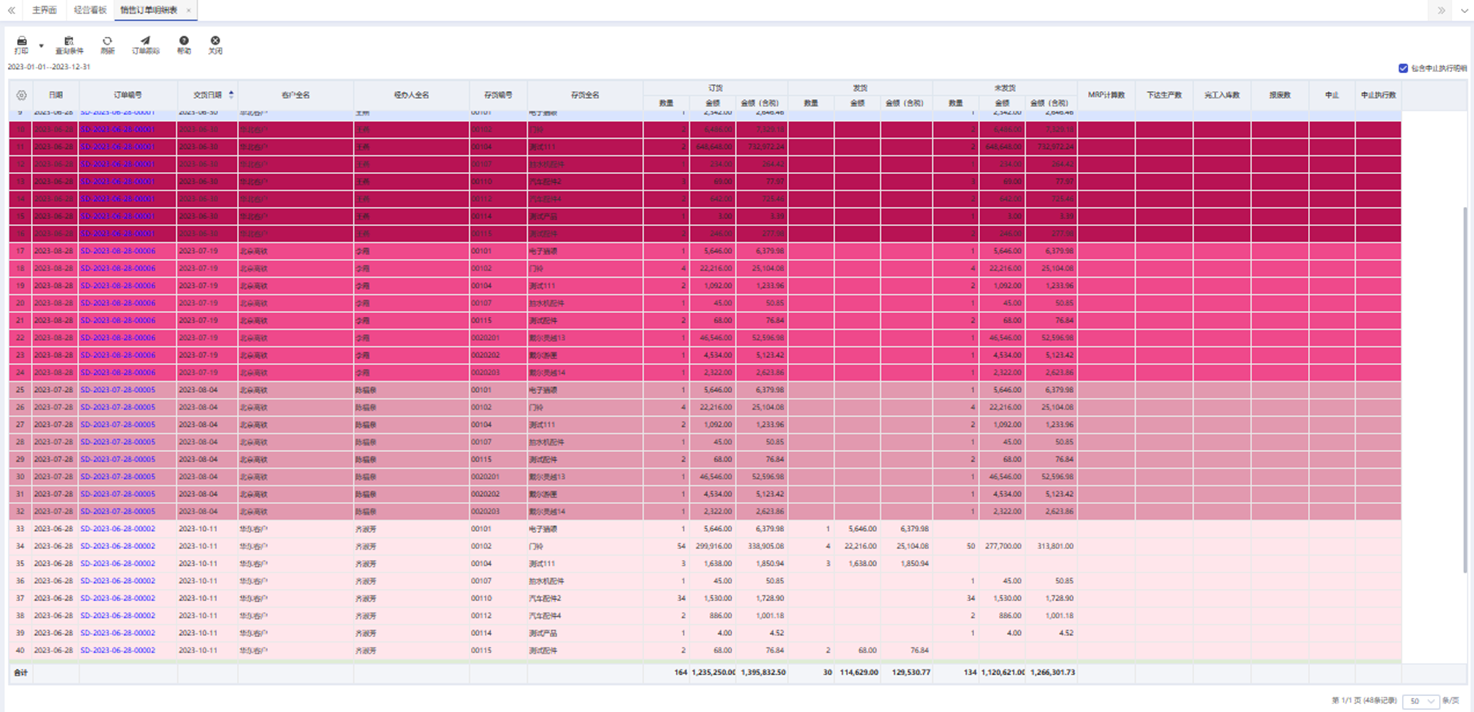Switch to the 主界面 tab
This screenshot has width=1474, height=712.
(44, 10)
